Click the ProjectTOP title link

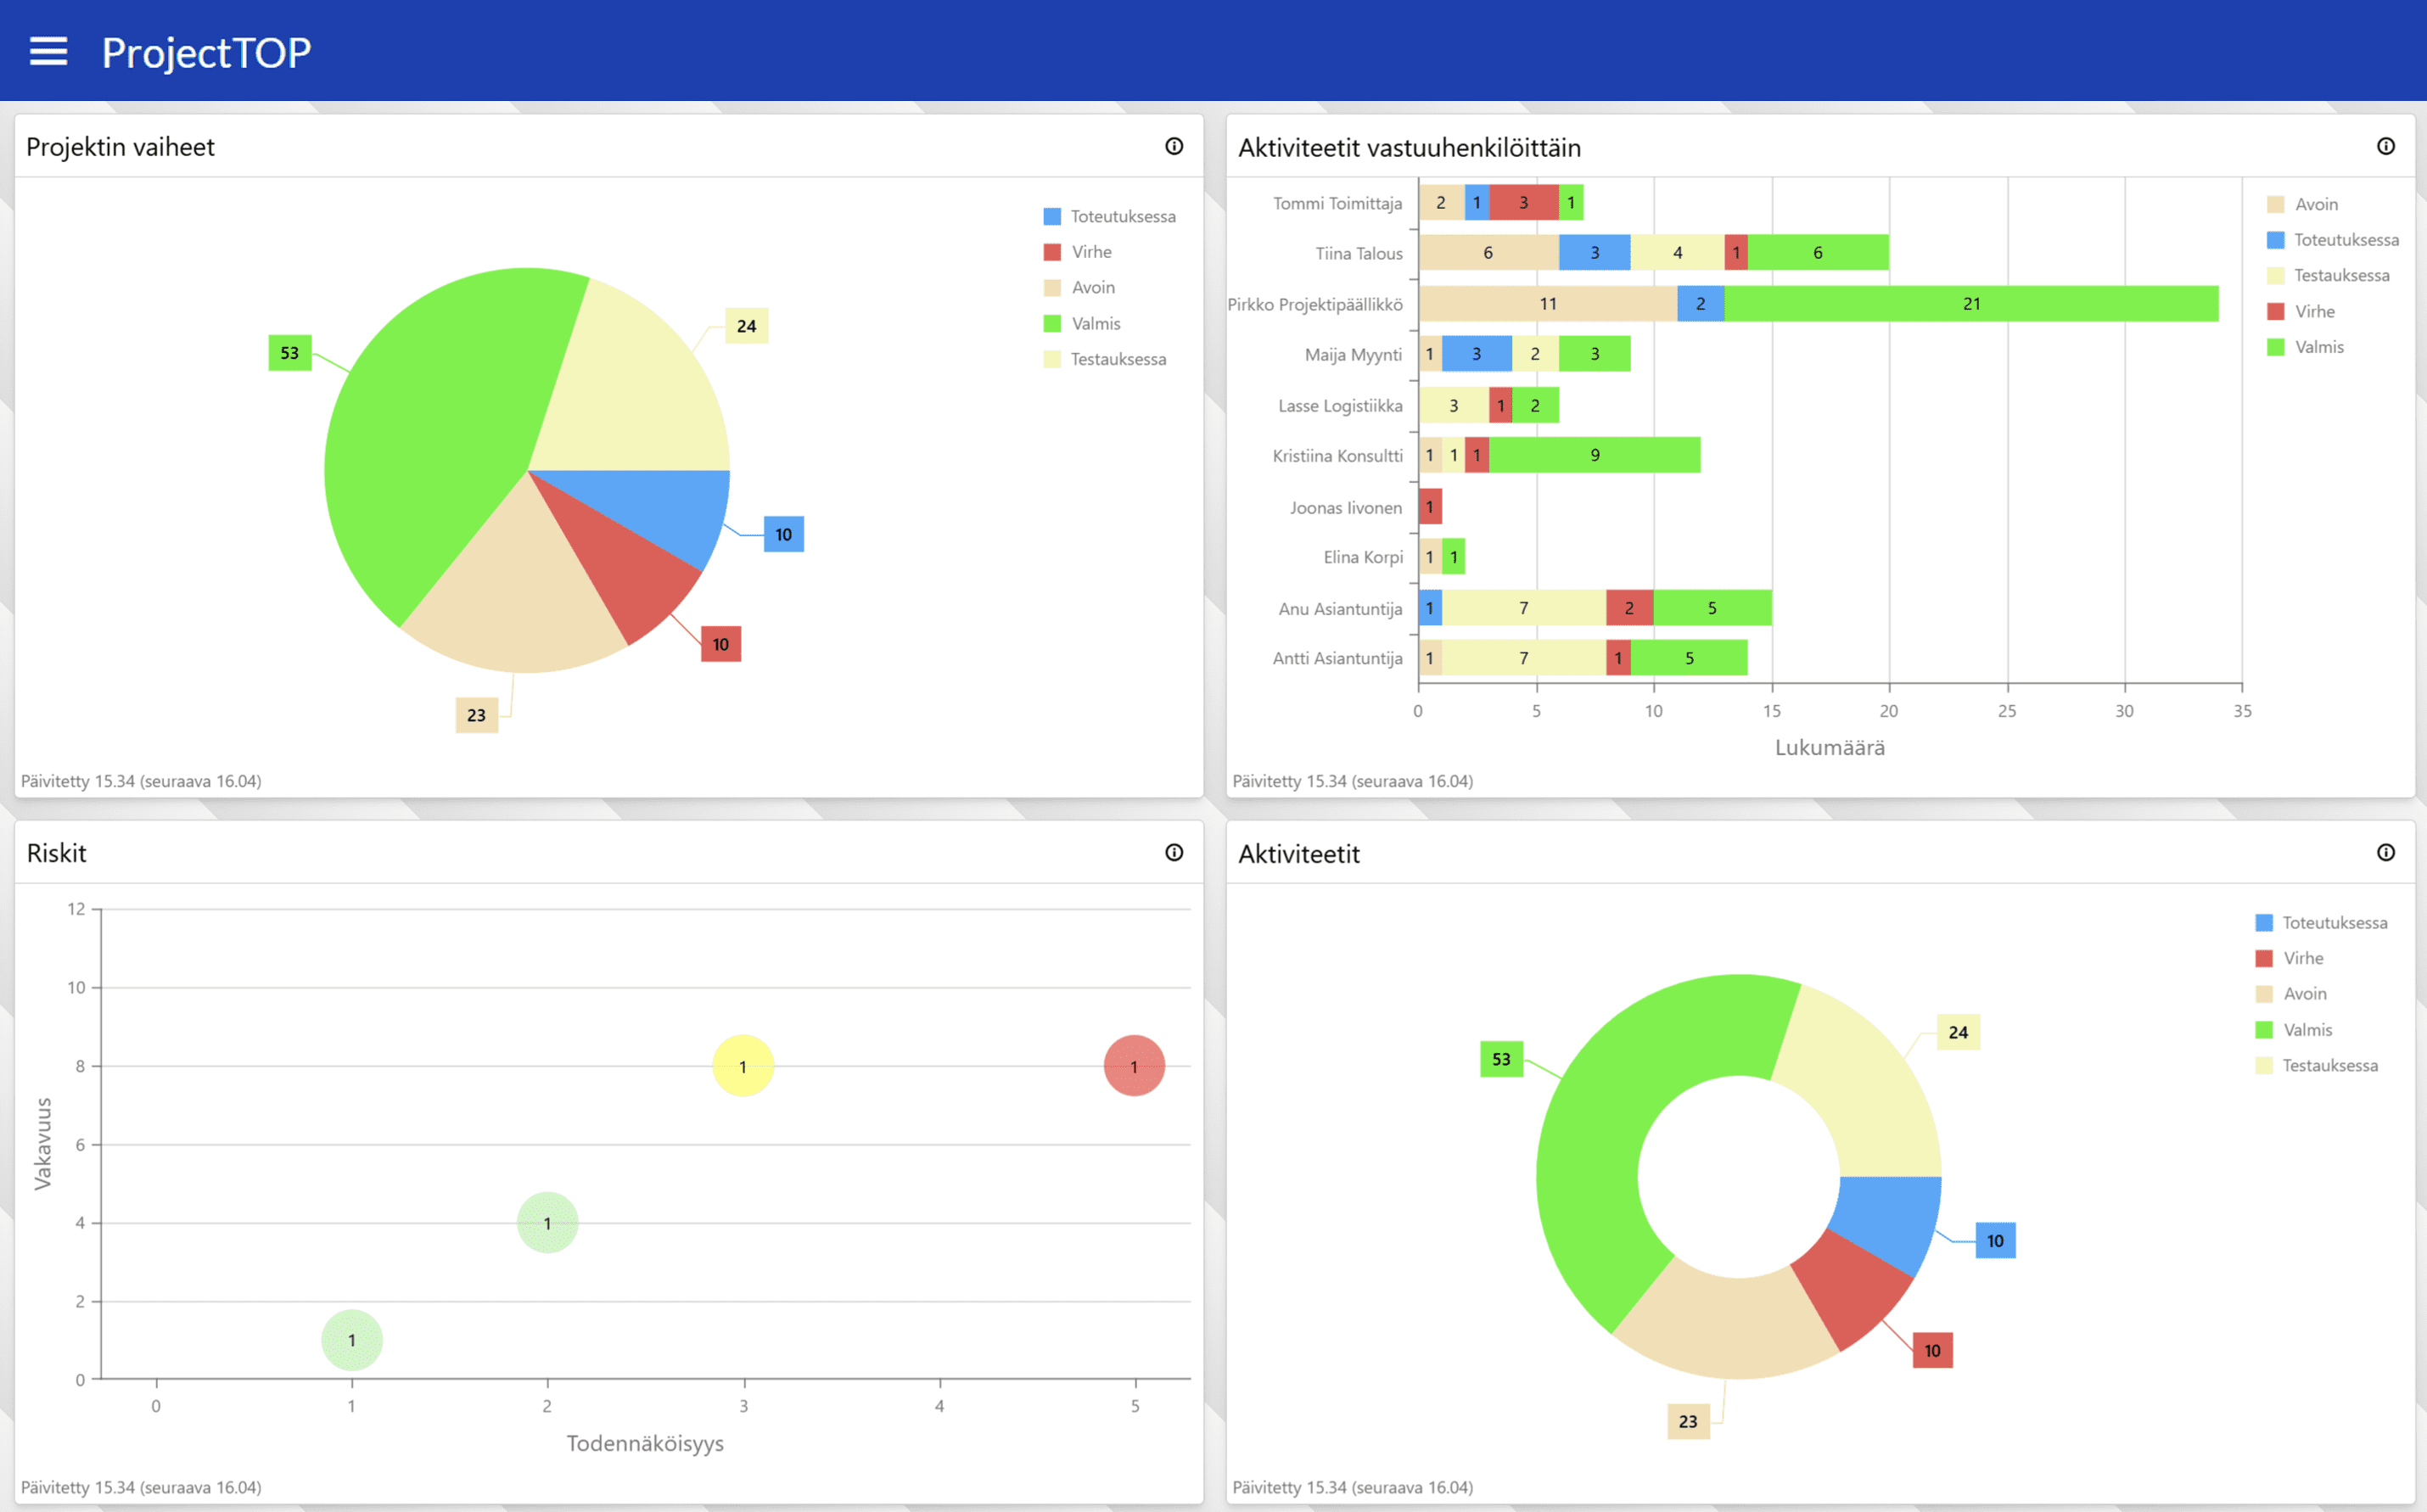[206, 52]
